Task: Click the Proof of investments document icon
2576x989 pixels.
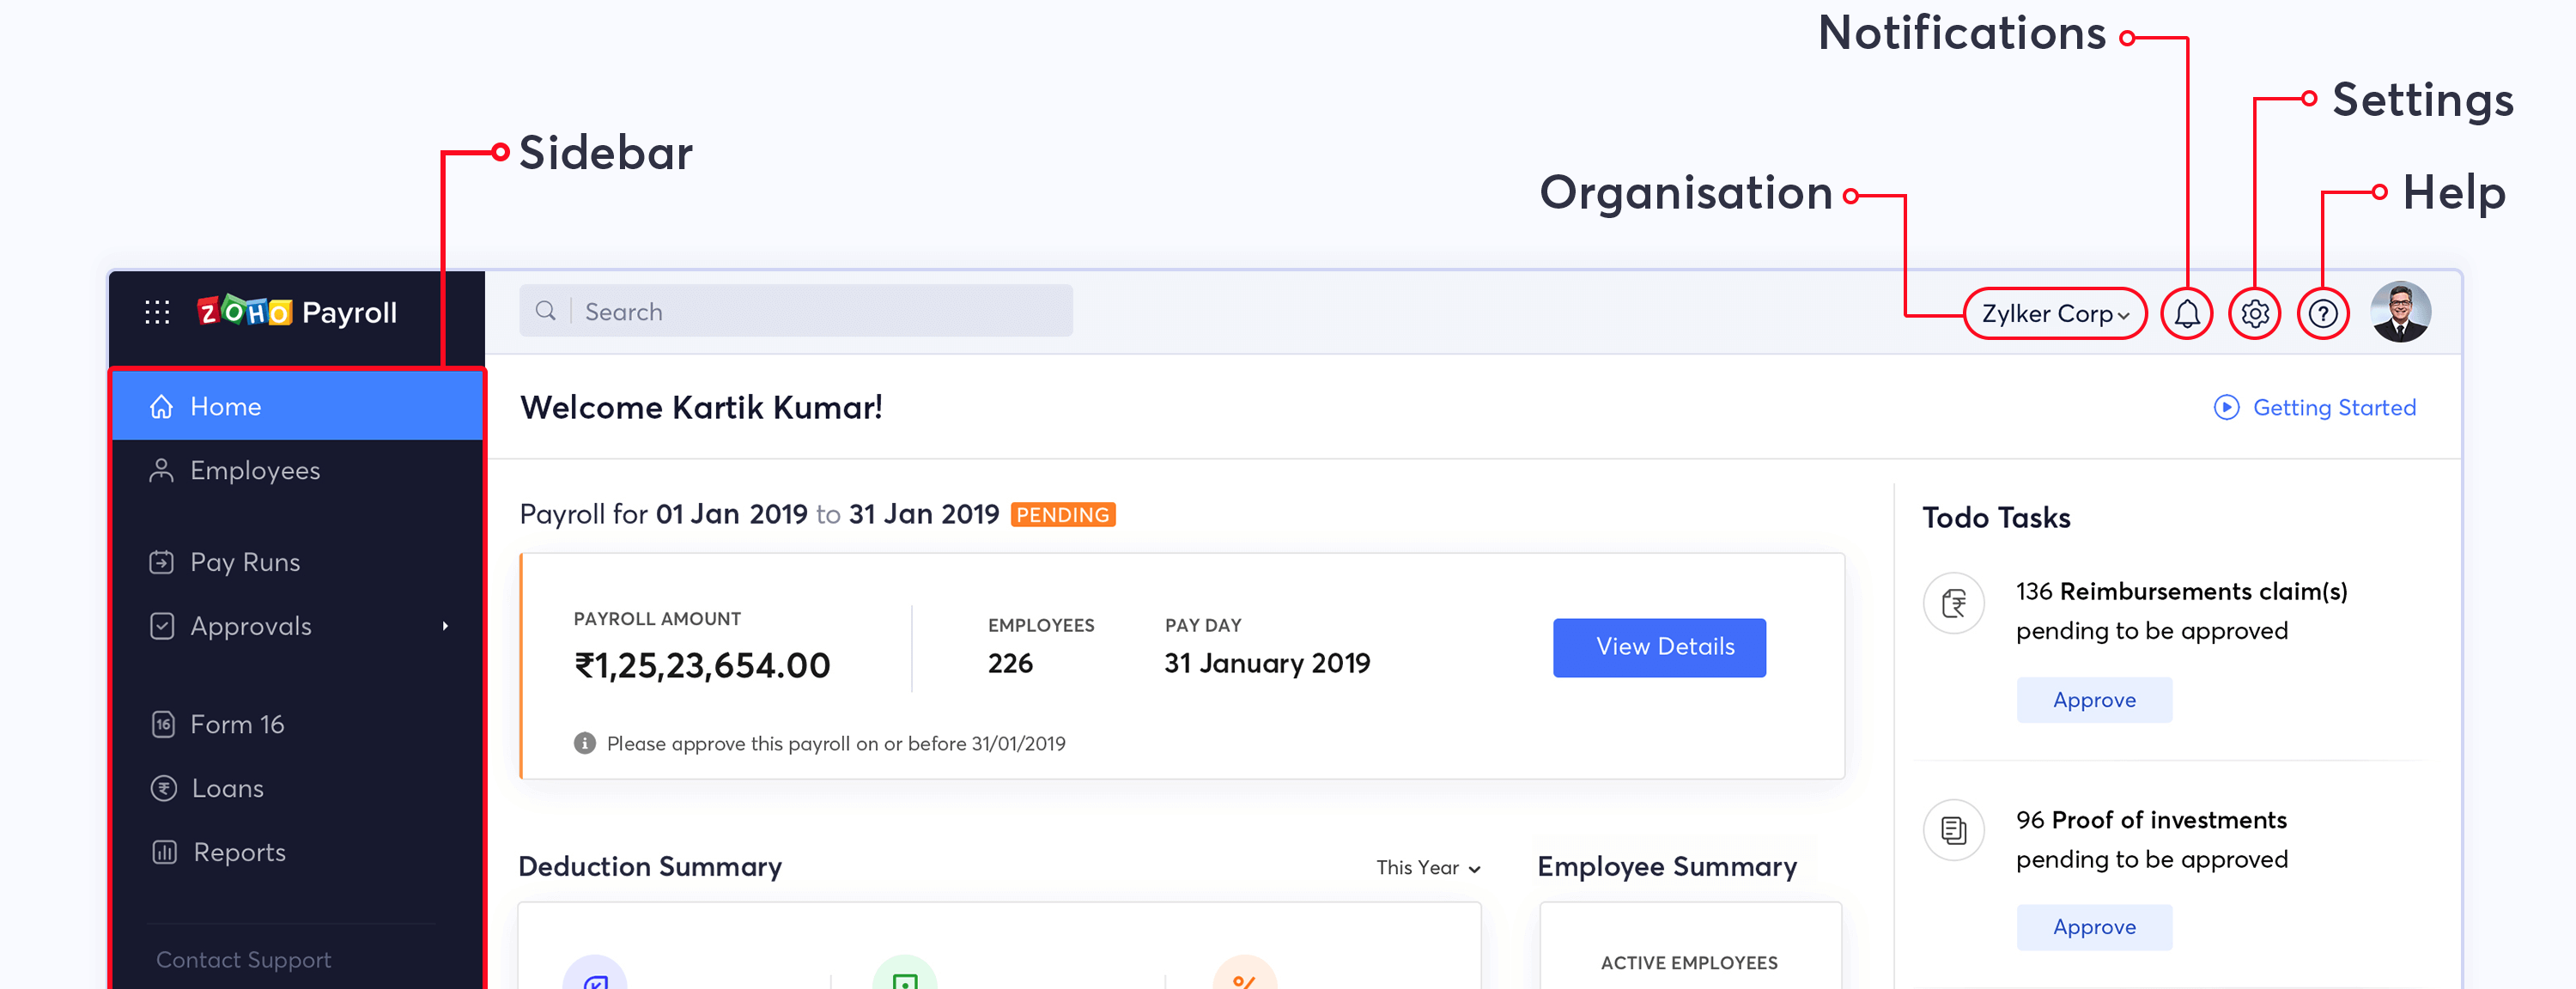Action: 1953,830
